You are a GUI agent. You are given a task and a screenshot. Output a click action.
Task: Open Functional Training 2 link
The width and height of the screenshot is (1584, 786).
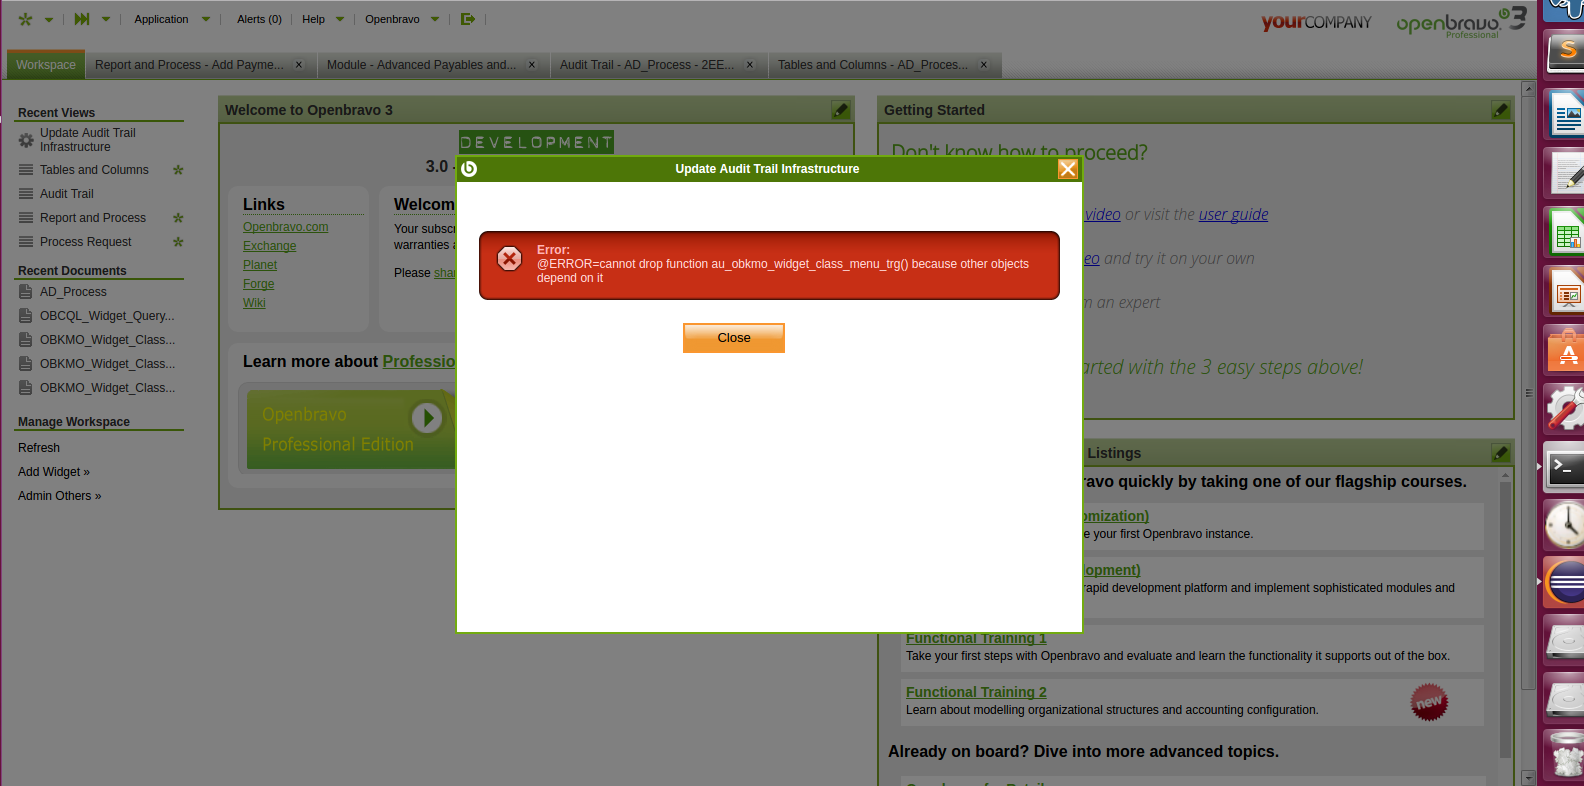[x=976, y=692]
